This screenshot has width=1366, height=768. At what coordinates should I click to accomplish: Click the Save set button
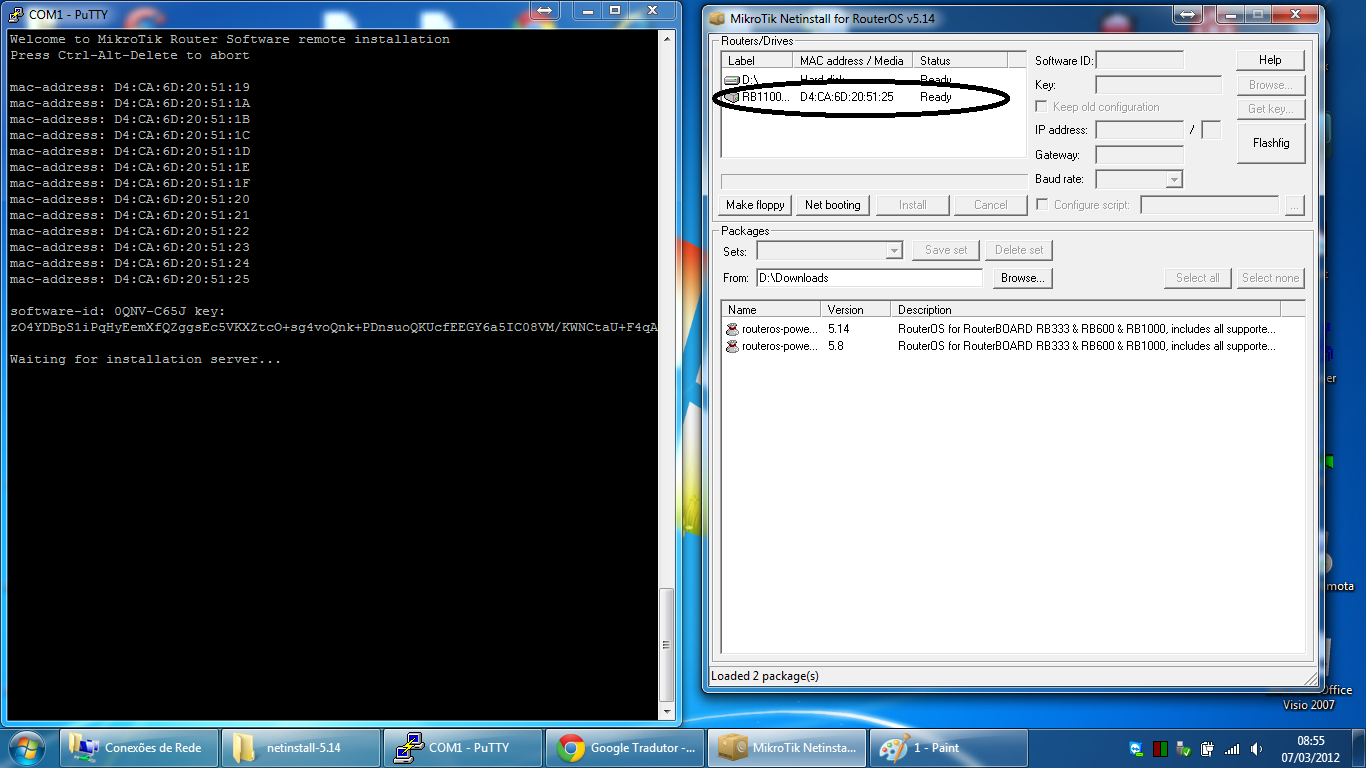coord(946,250)
